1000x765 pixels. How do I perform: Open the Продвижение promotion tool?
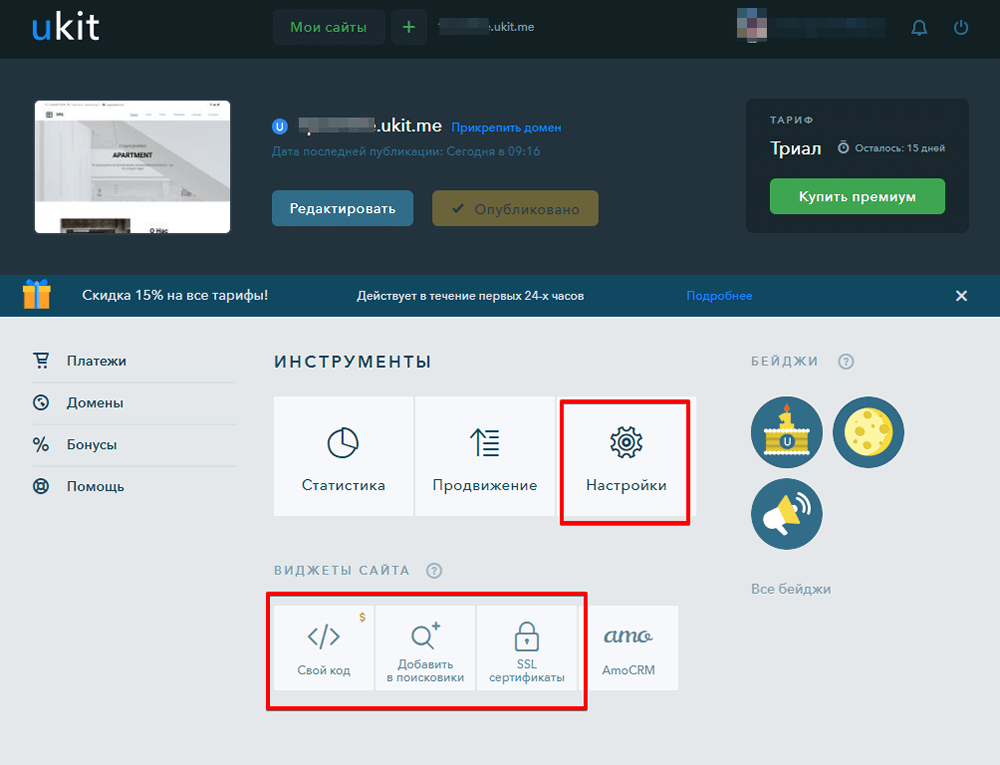click(x=485, y=456)
